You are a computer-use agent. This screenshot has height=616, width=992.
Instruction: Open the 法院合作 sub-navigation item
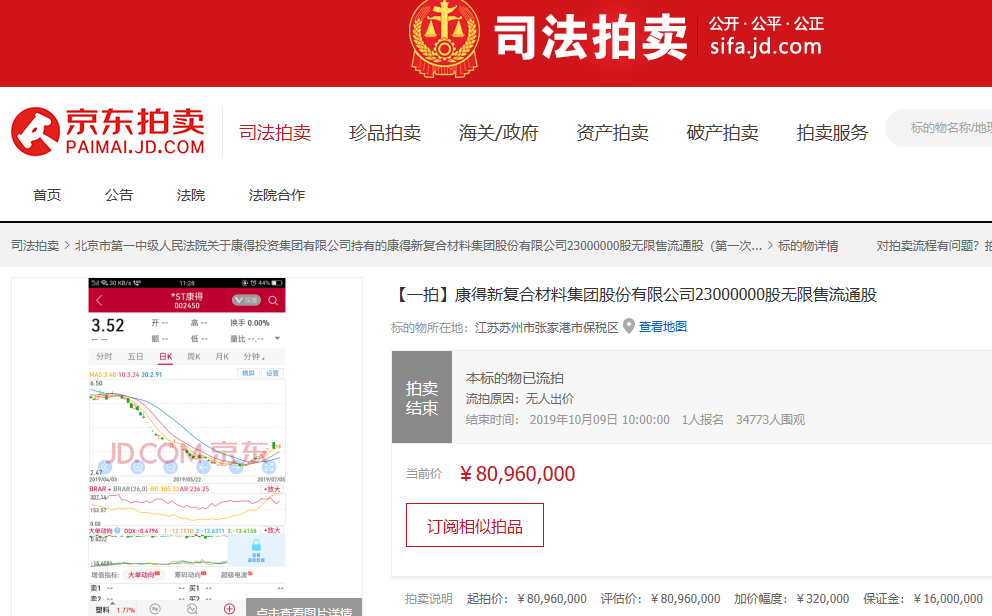pyautogui.click(x=277, y=195)
